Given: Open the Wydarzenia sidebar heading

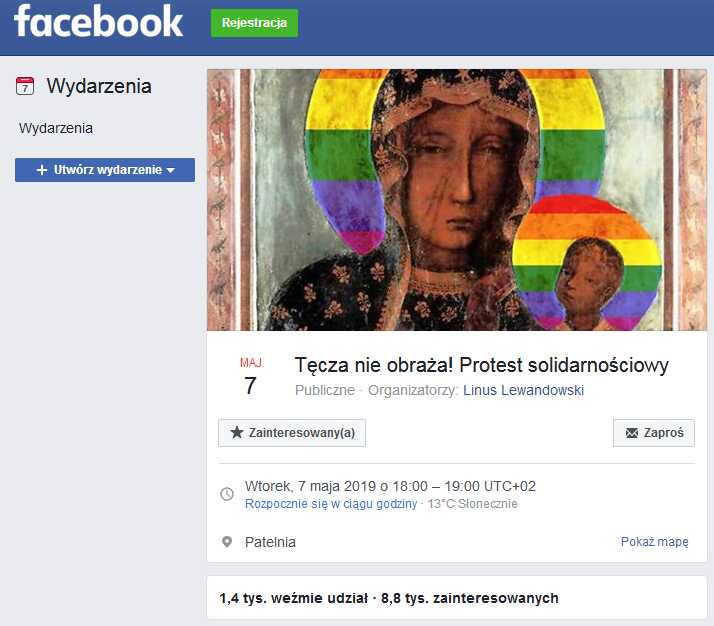Looking at the screenshot, I should click(99, 86).
